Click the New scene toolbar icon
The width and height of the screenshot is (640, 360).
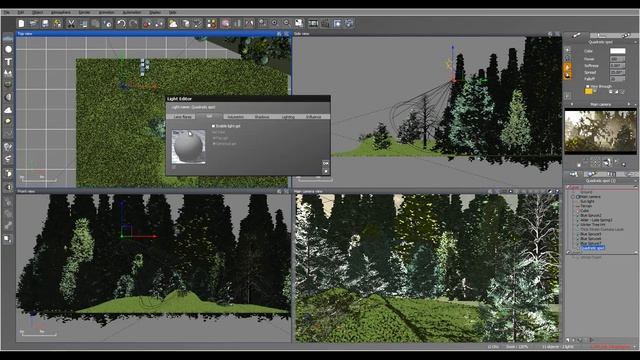[21, 24]
